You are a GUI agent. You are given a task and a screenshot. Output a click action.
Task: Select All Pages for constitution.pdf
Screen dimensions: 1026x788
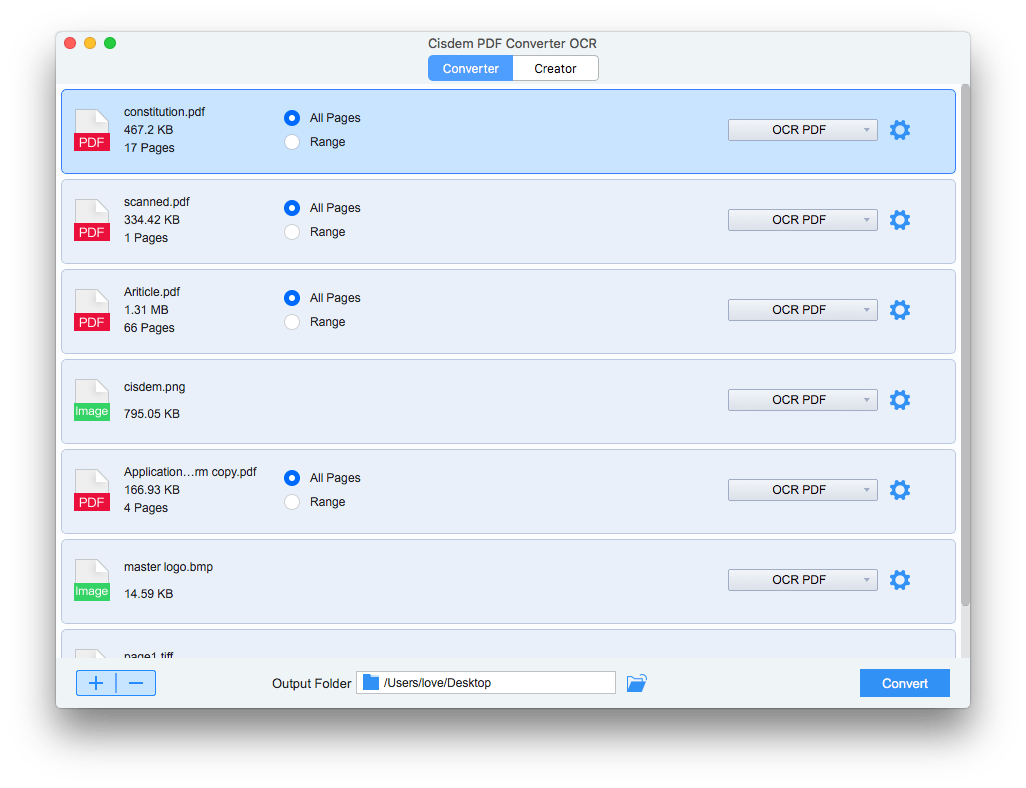coord(292,118)
